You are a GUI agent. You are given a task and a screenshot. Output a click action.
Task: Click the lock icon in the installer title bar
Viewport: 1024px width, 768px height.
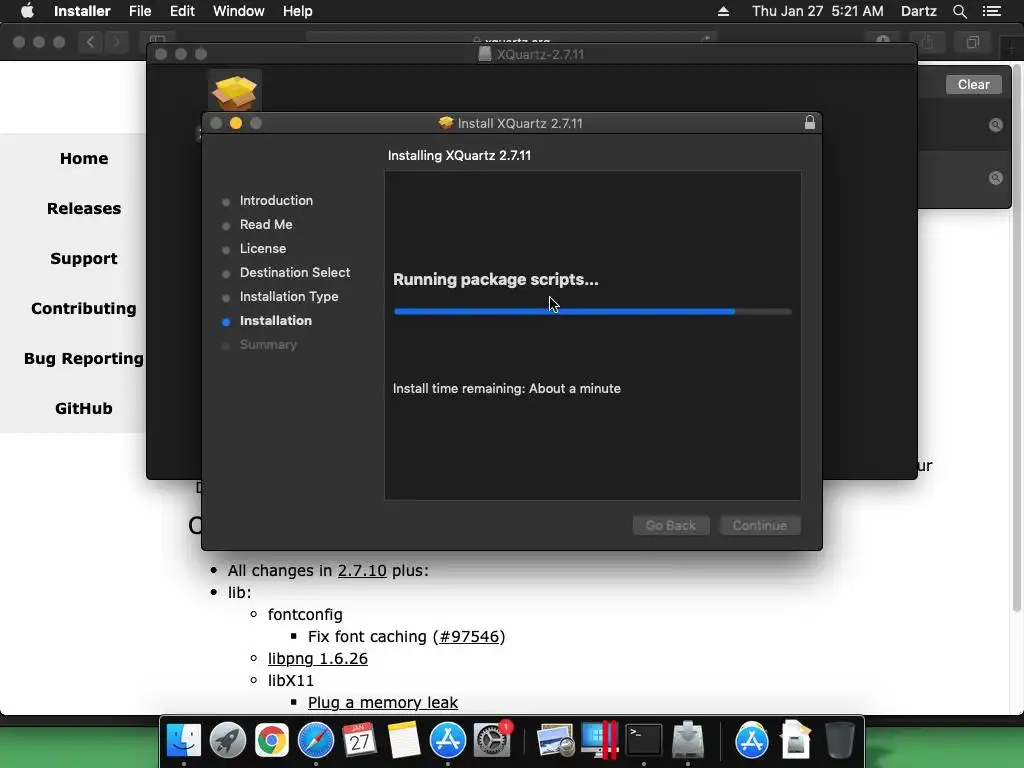[x=810, y=122]
